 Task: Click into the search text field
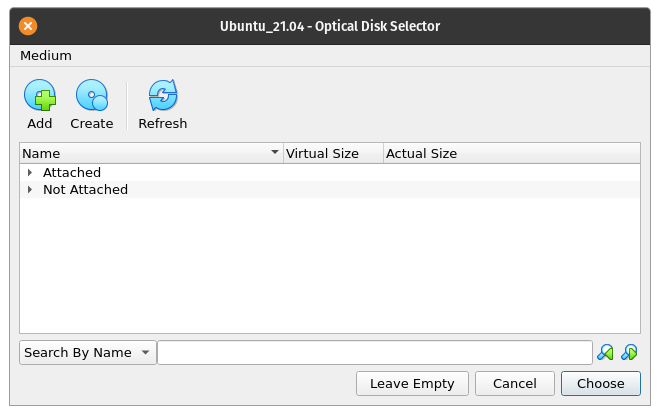pyautogui.click(x=374, y=353)
